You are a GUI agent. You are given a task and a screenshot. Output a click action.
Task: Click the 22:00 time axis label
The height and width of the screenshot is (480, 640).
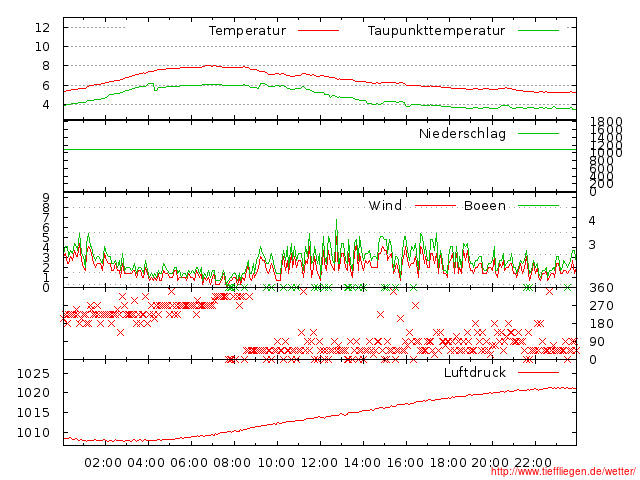(x=533, y=463)
